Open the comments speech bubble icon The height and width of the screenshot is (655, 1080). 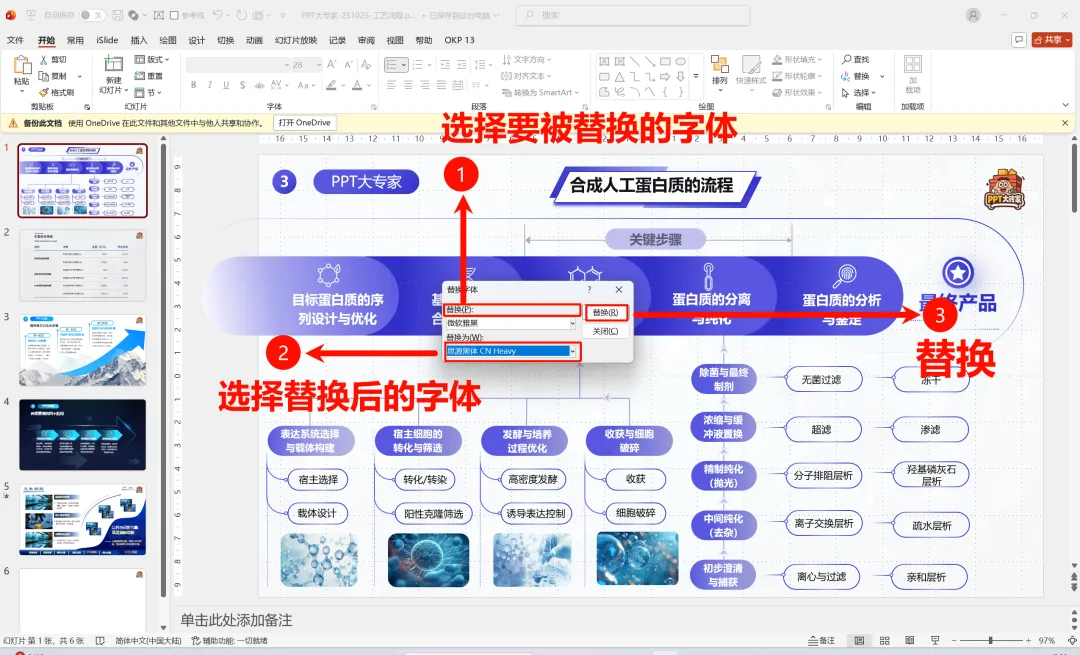point(1019,40)
